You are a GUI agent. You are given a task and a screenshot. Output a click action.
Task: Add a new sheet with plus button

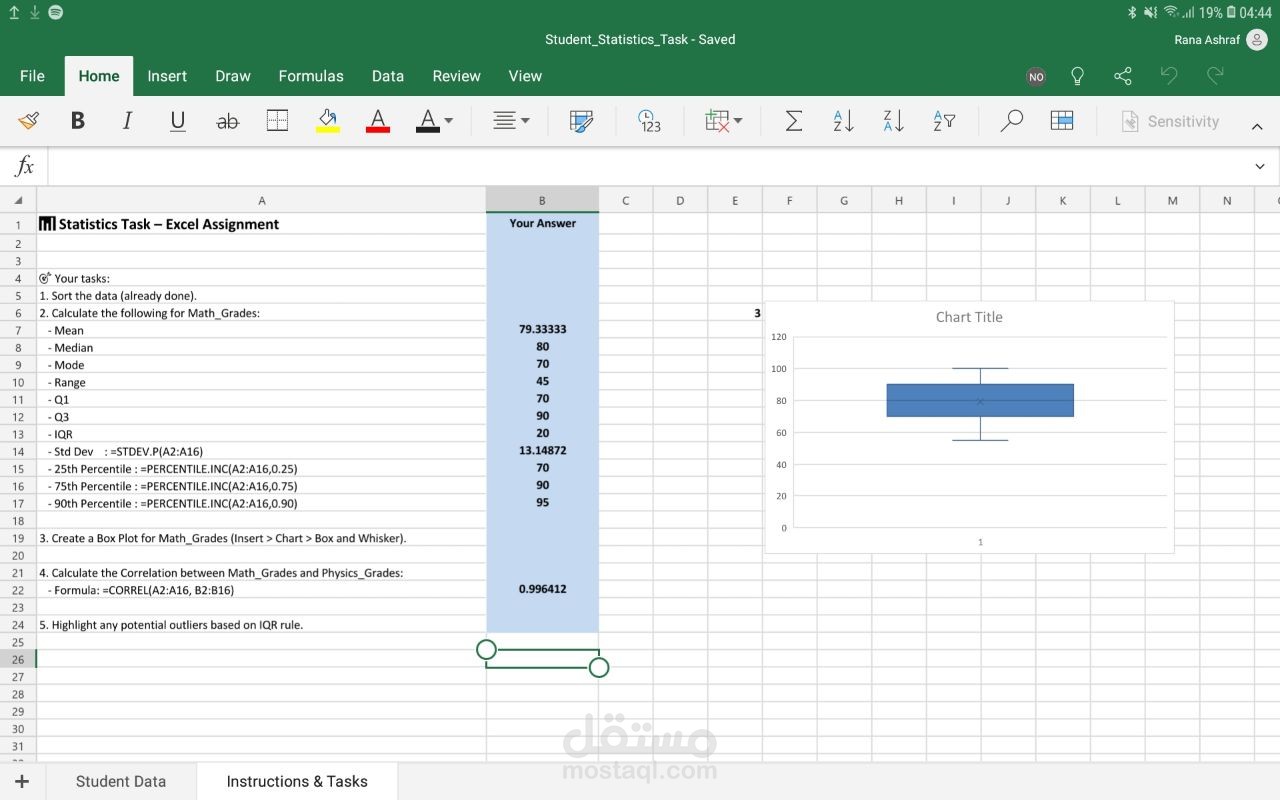click(x=22, y=781)
